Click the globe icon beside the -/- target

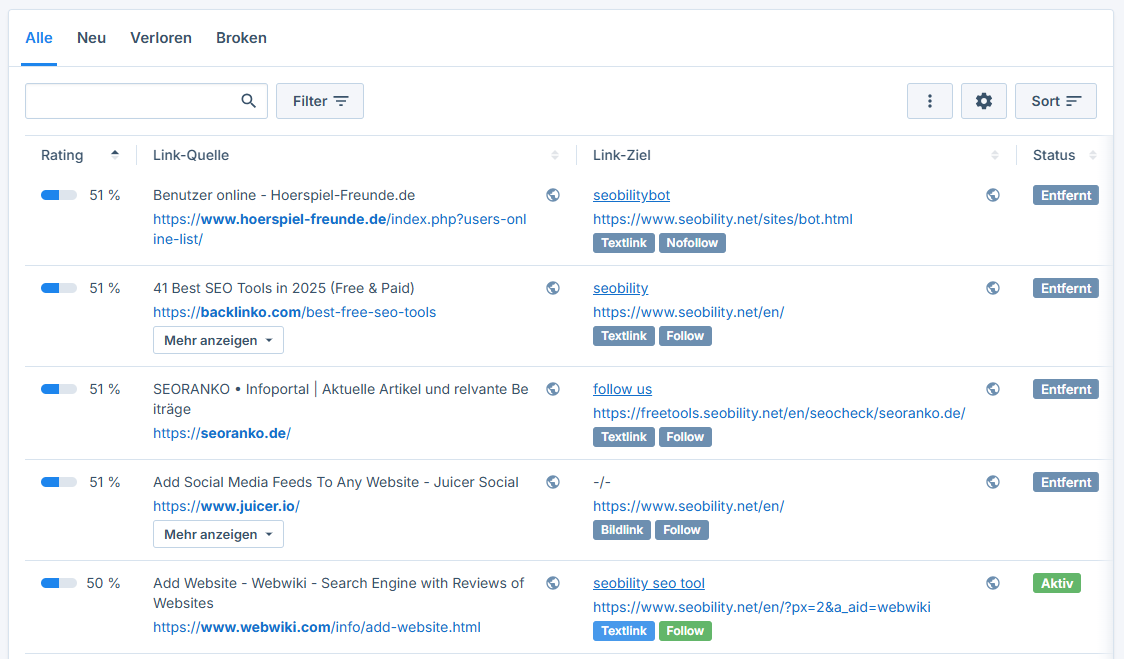(x=993, y=482)
